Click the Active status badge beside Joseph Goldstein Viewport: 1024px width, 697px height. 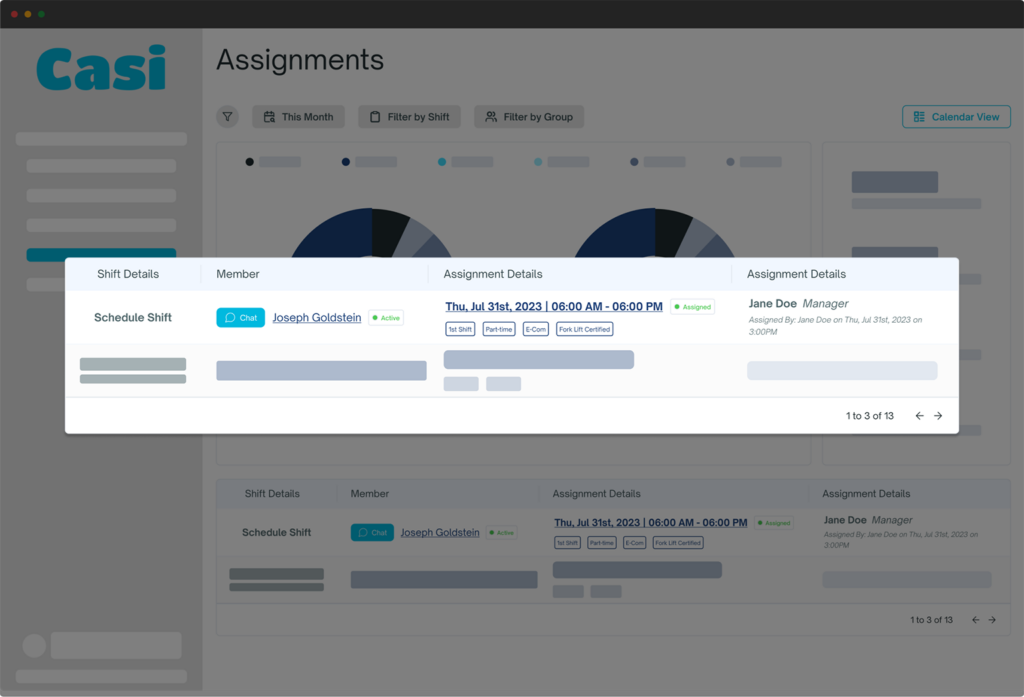point(386,318)
